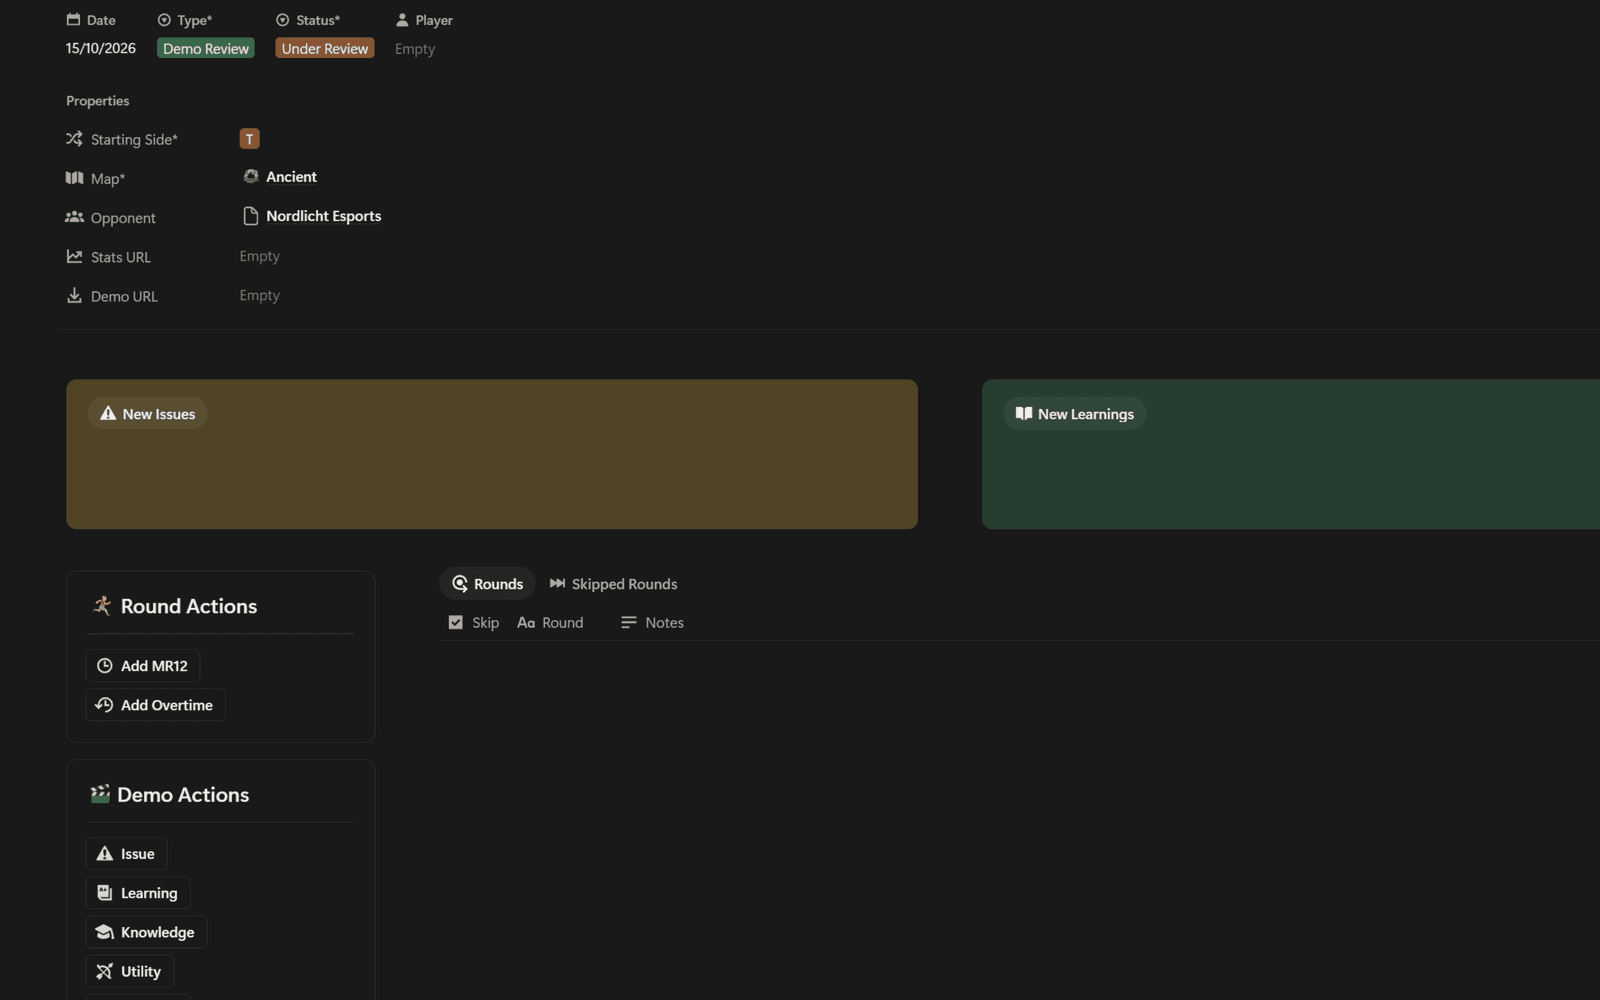Image resolution: width=1600 pixels, height=1000 pixels.
Task: Click the Round column Aa icon
Action: click(x=526, y=622)
